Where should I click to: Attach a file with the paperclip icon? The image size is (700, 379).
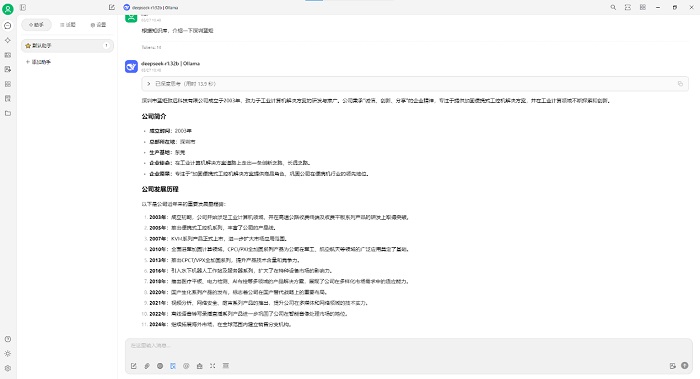(147, 366)
